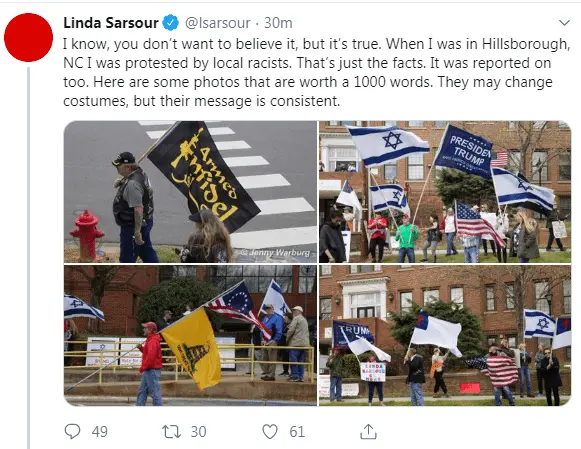This screenshot has width=581, height=449.
Task: Click the vertical thread connector line
Action: coord(29,258)
